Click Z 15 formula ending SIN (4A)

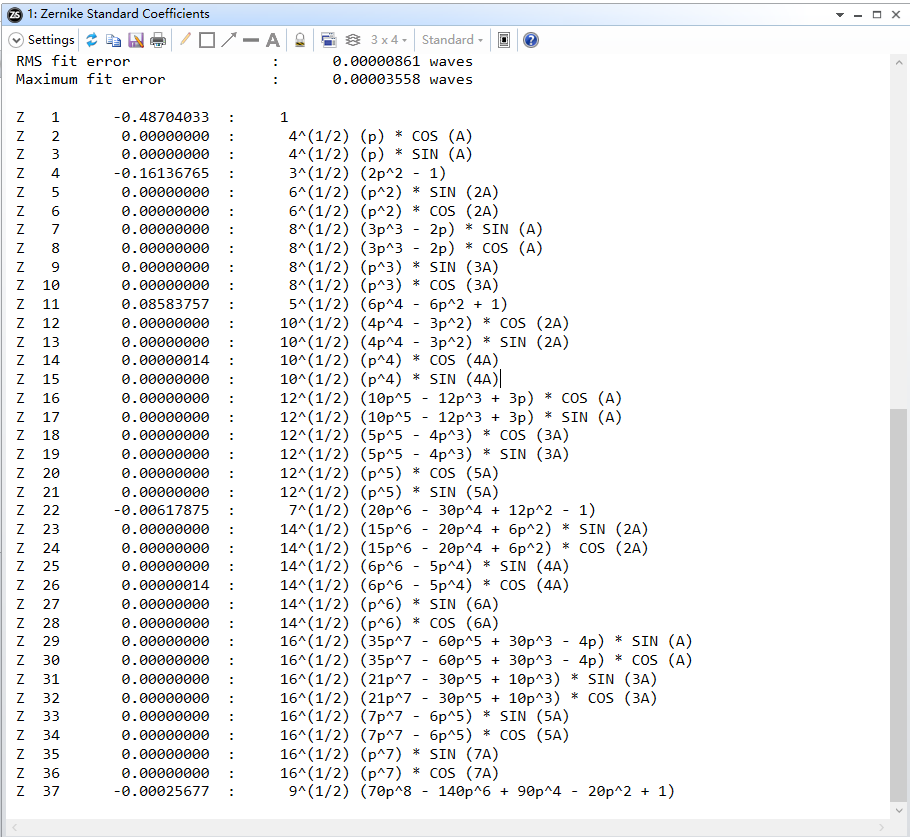389,379
